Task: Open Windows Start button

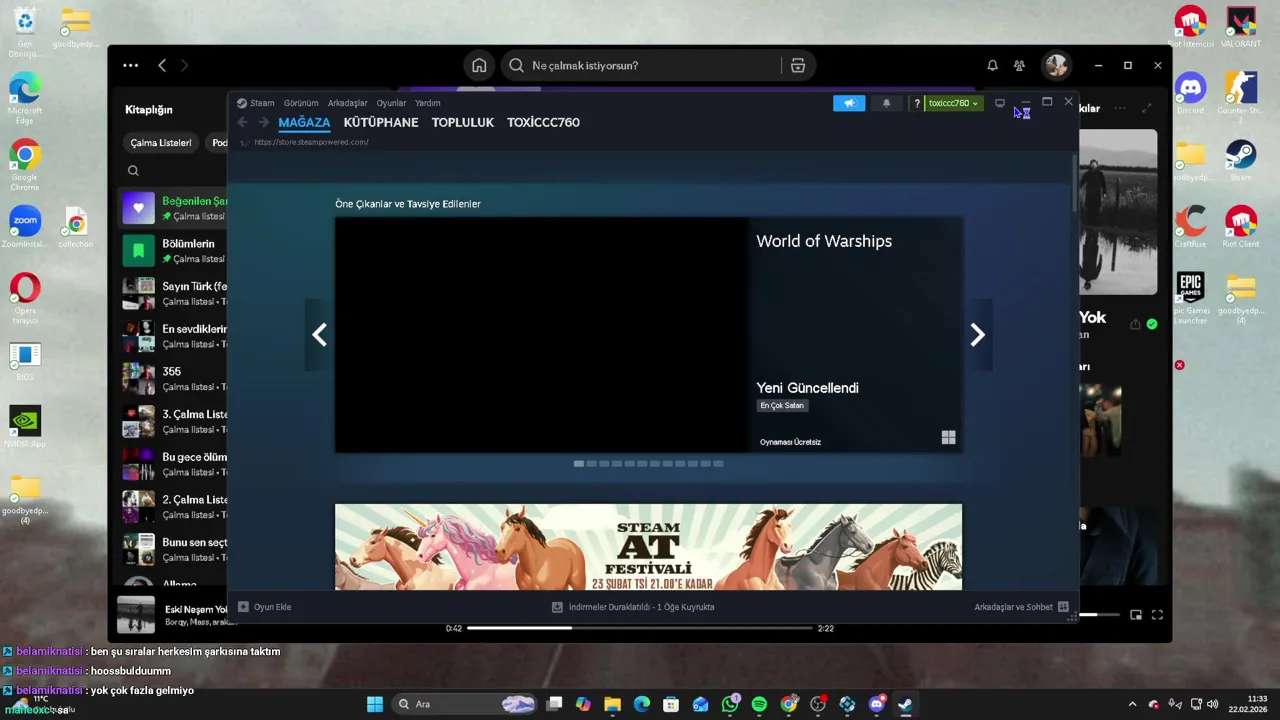Action: (x=375, y=704)
